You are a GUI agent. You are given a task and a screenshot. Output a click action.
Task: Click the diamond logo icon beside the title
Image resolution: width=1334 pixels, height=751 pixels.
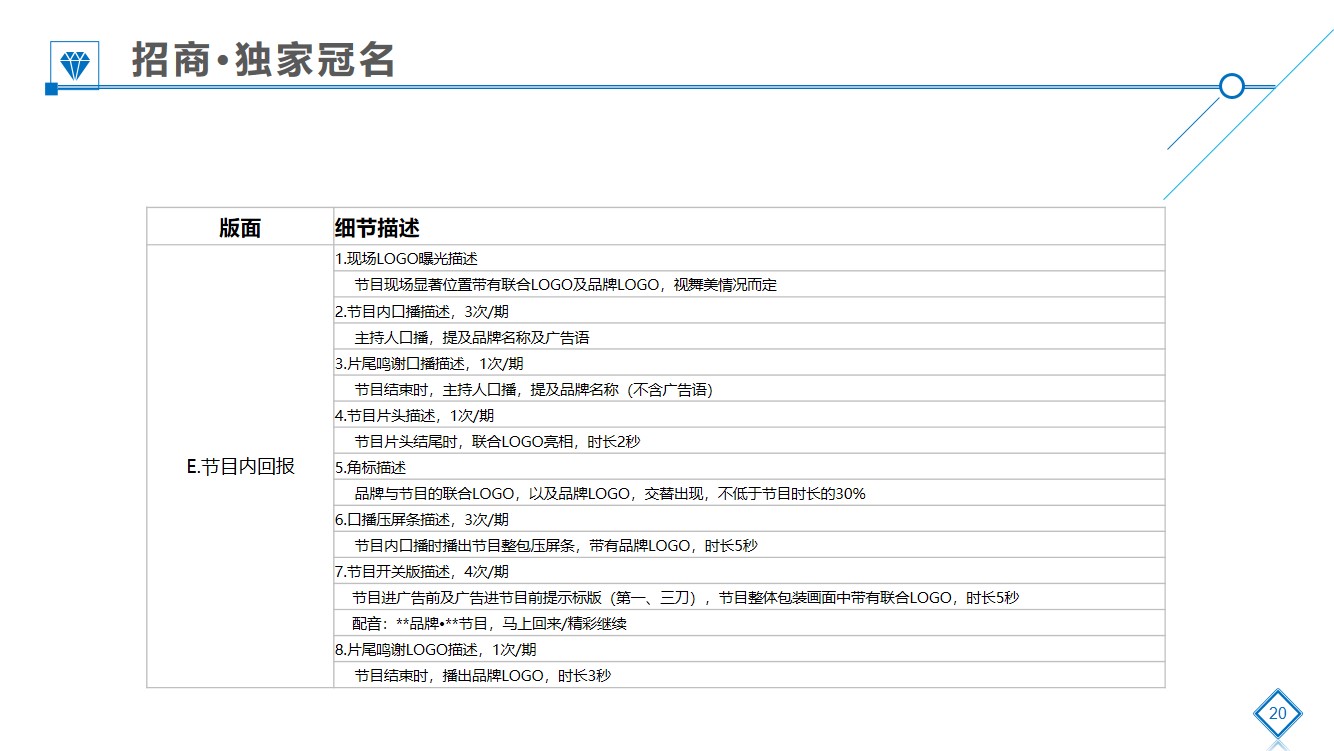[x=75, y=64]
